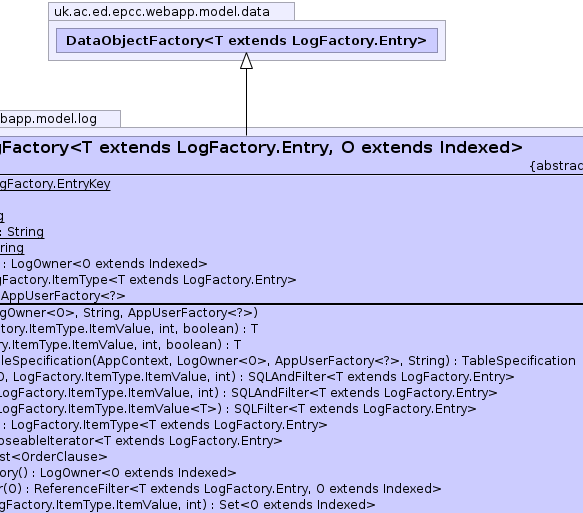Click the CloseableIterator return type line

pos(141,441)
